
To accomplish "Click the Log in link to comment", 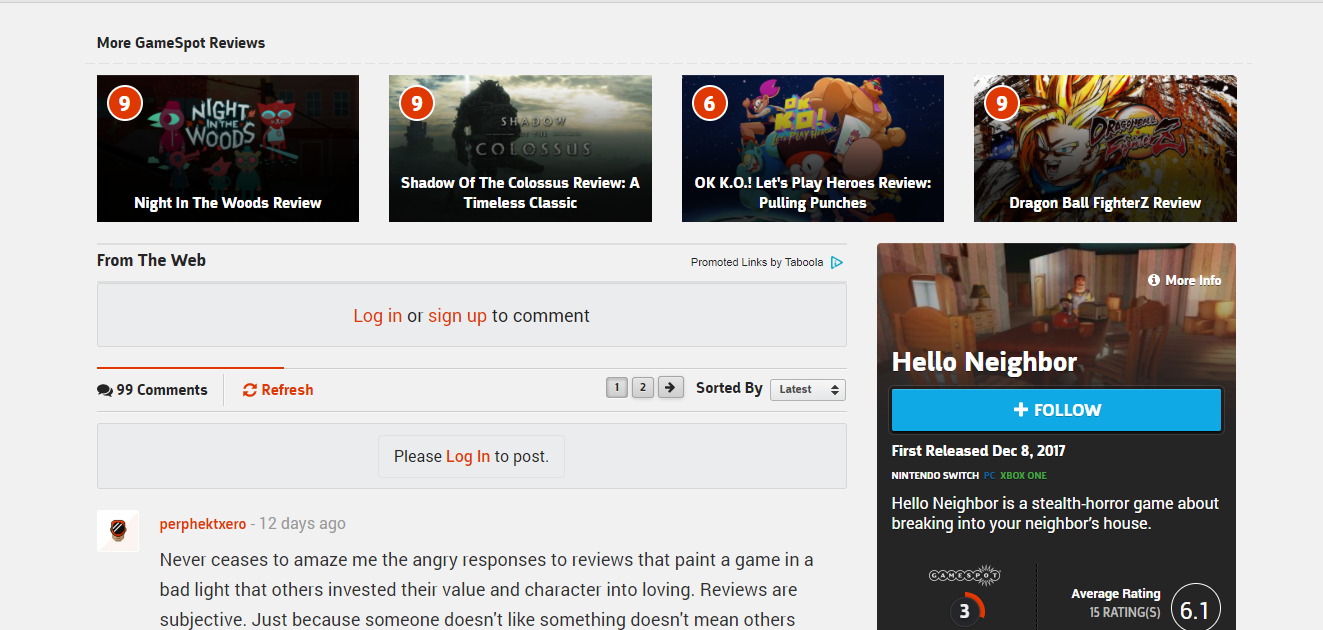I will point(378,316).
